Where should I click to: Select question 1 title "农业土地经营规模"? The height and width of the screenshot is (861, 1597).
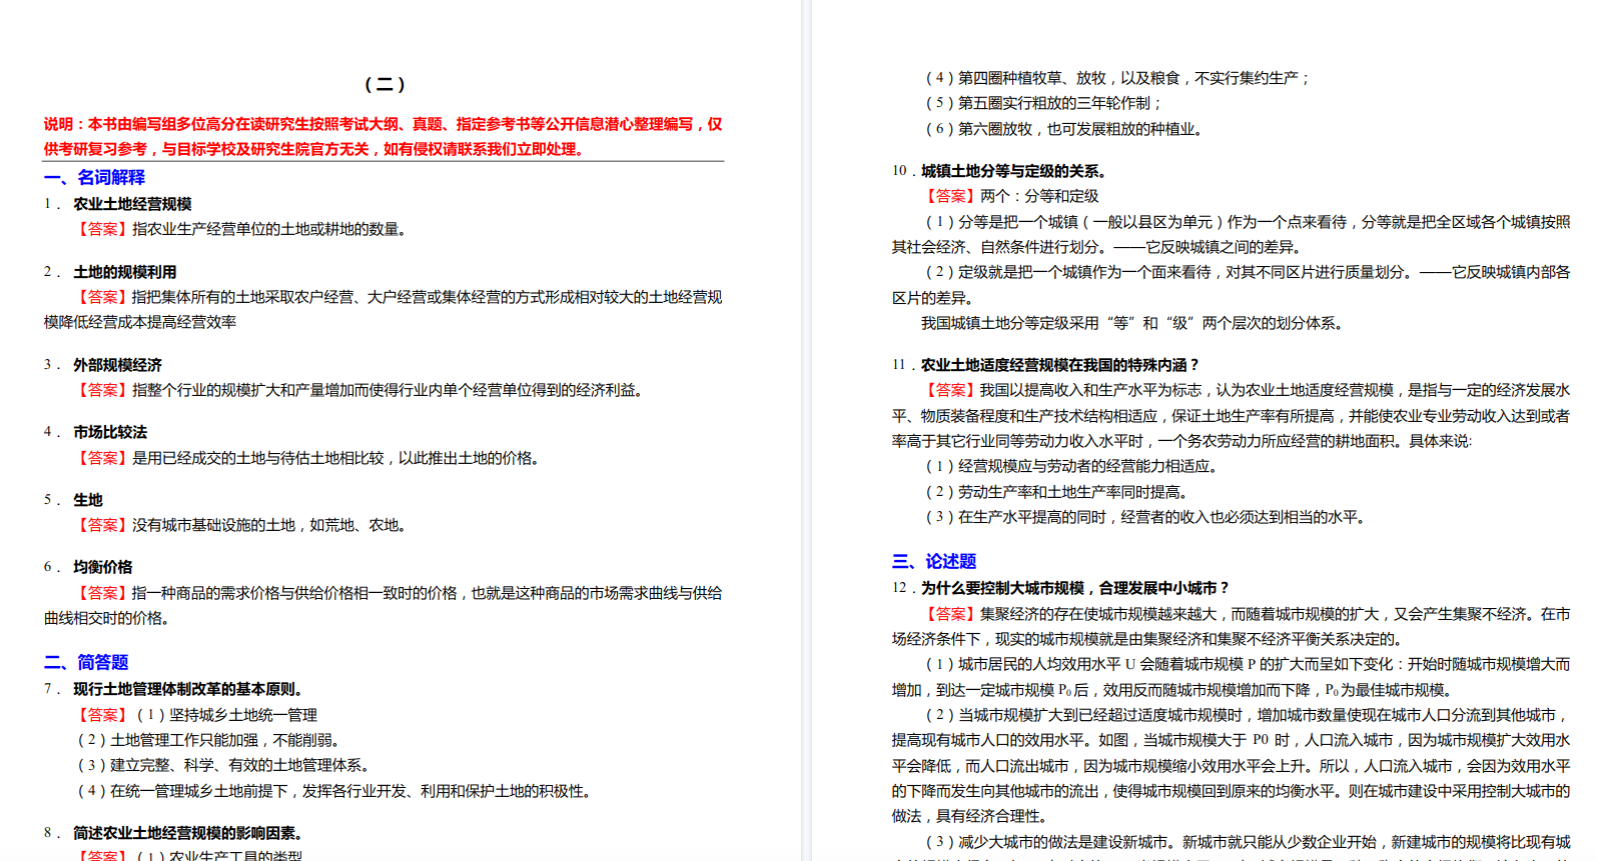[x=132, y=204]
